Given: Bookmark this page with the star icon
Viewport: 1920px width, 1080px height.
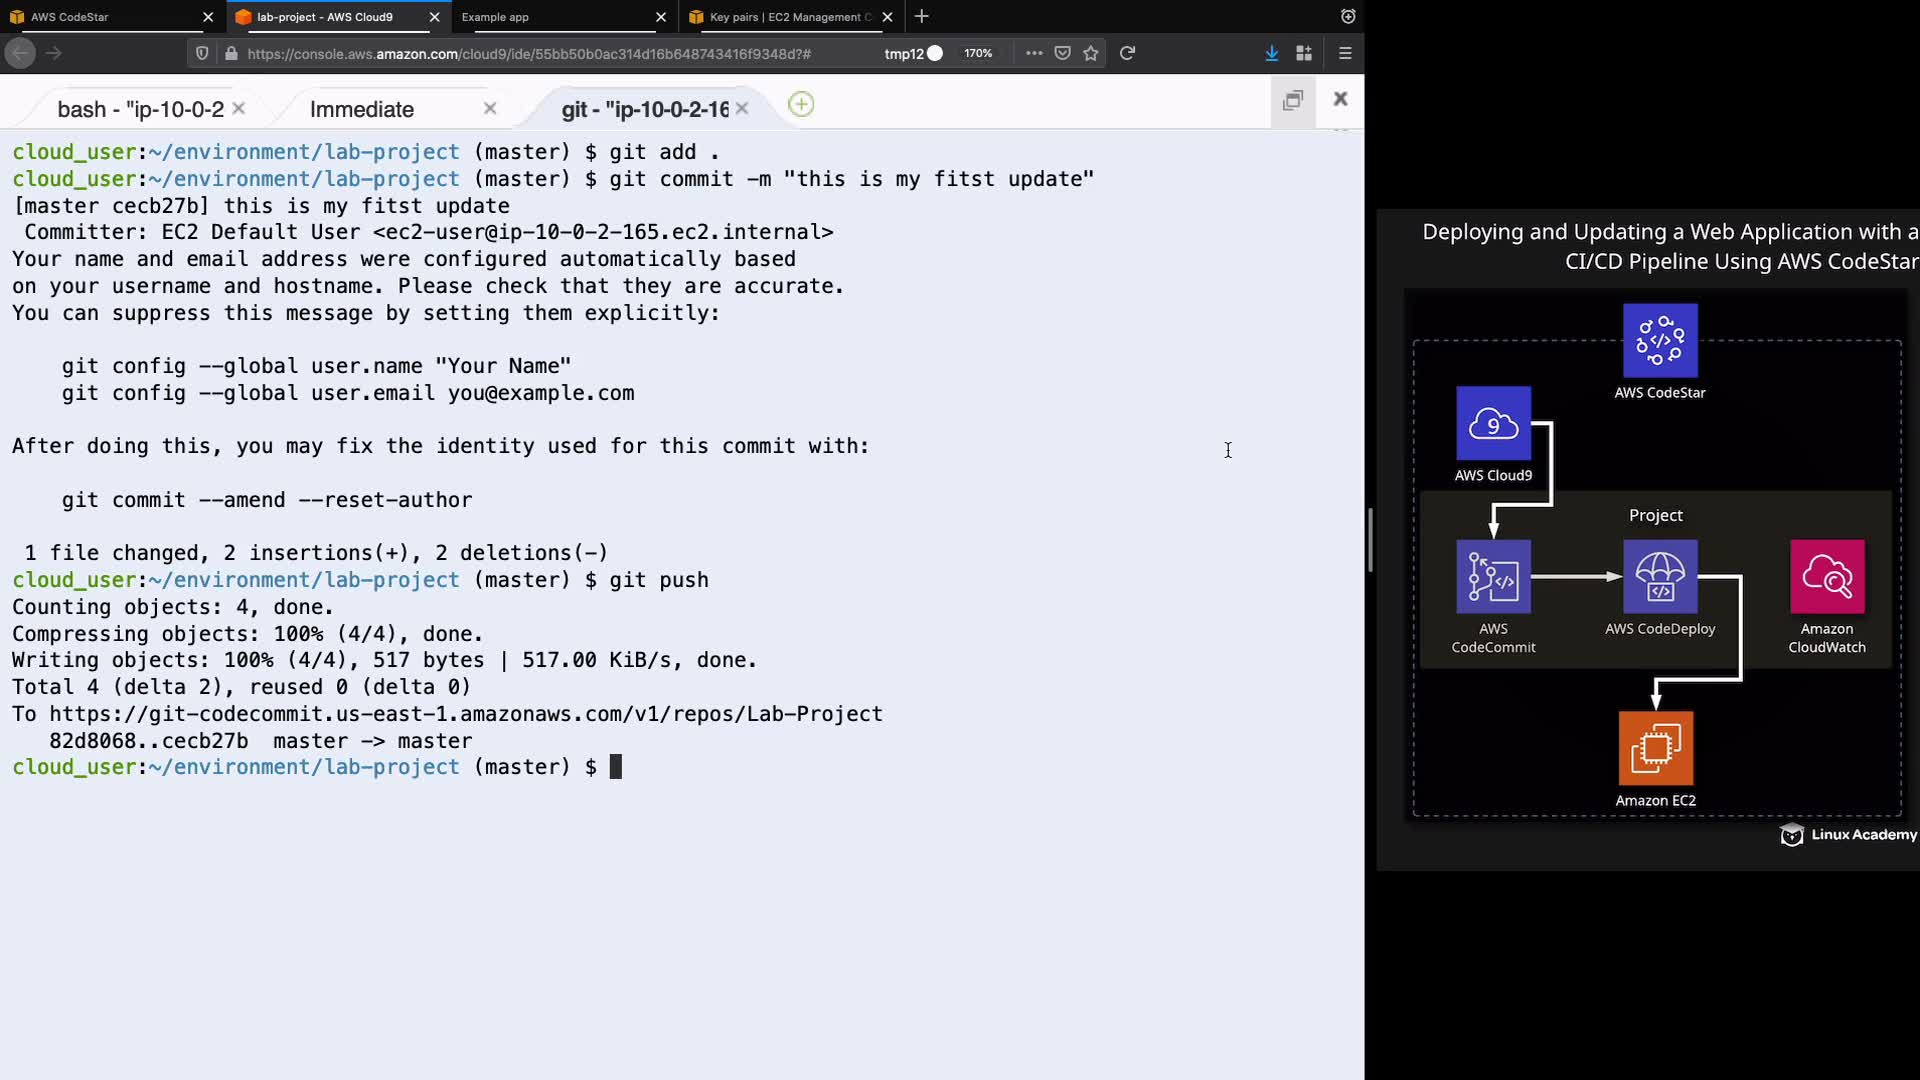Looking at the screenshot, I should point(1091,53).
